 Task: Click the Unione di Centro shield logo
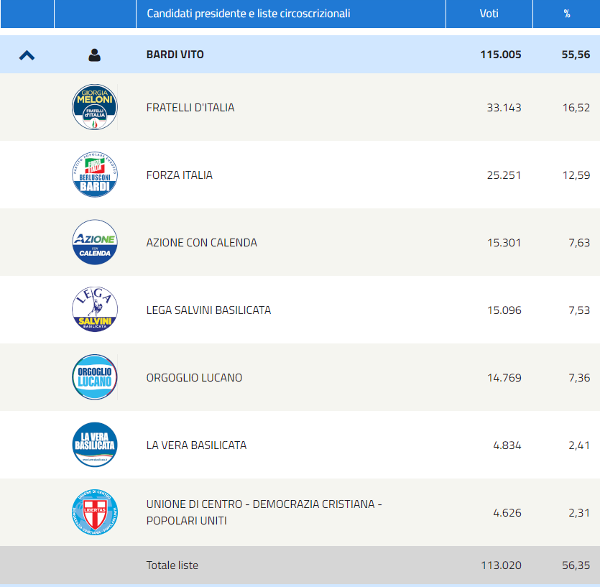(x=95, y=512)
